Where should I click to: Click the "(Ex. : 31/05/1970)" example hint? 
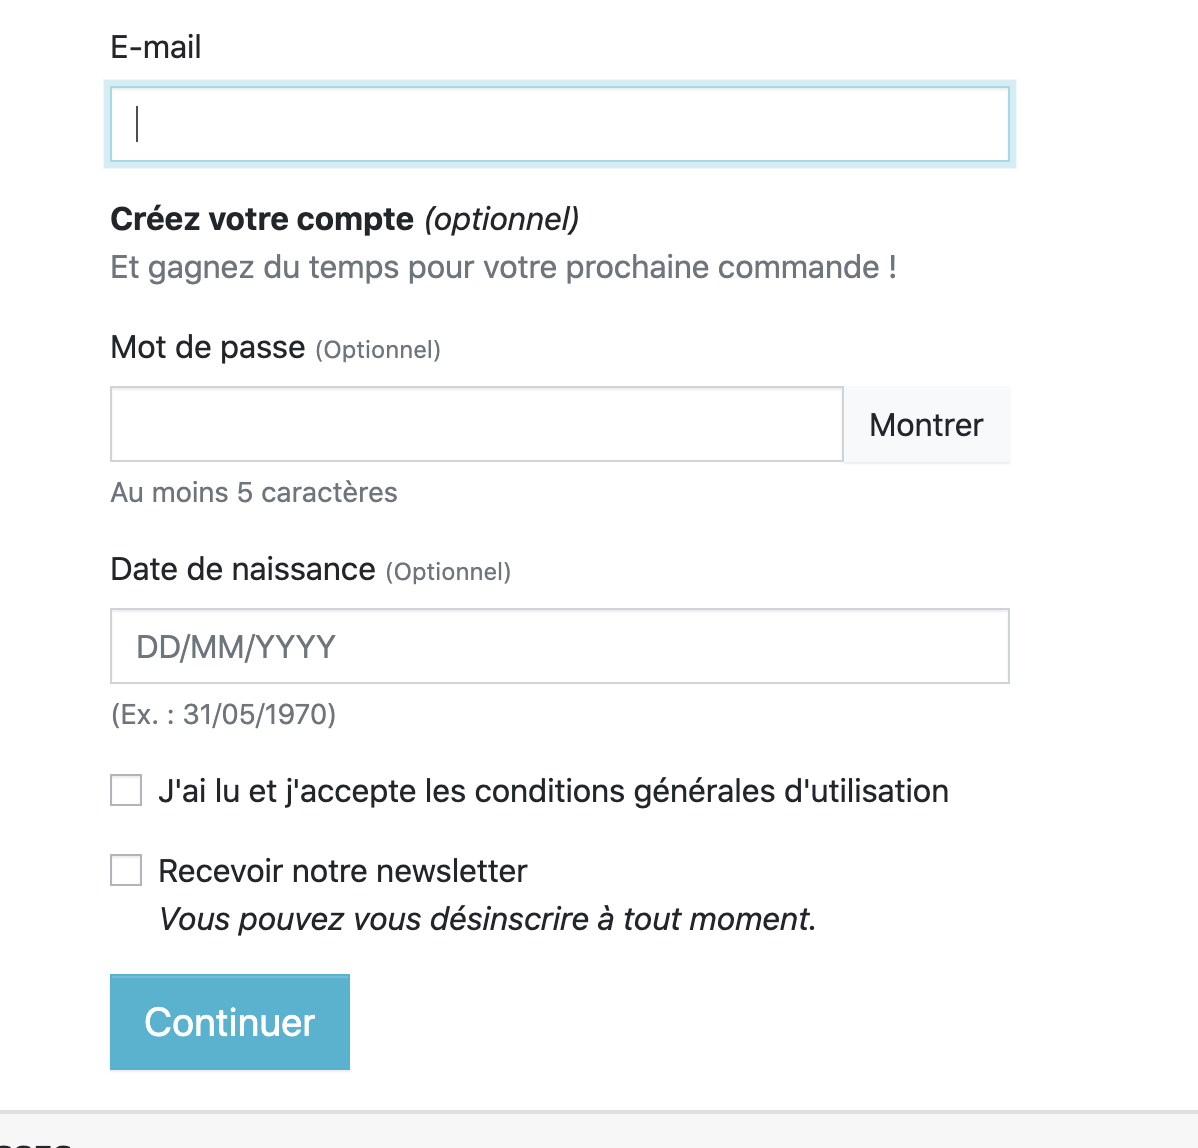[x=223, y=714]
